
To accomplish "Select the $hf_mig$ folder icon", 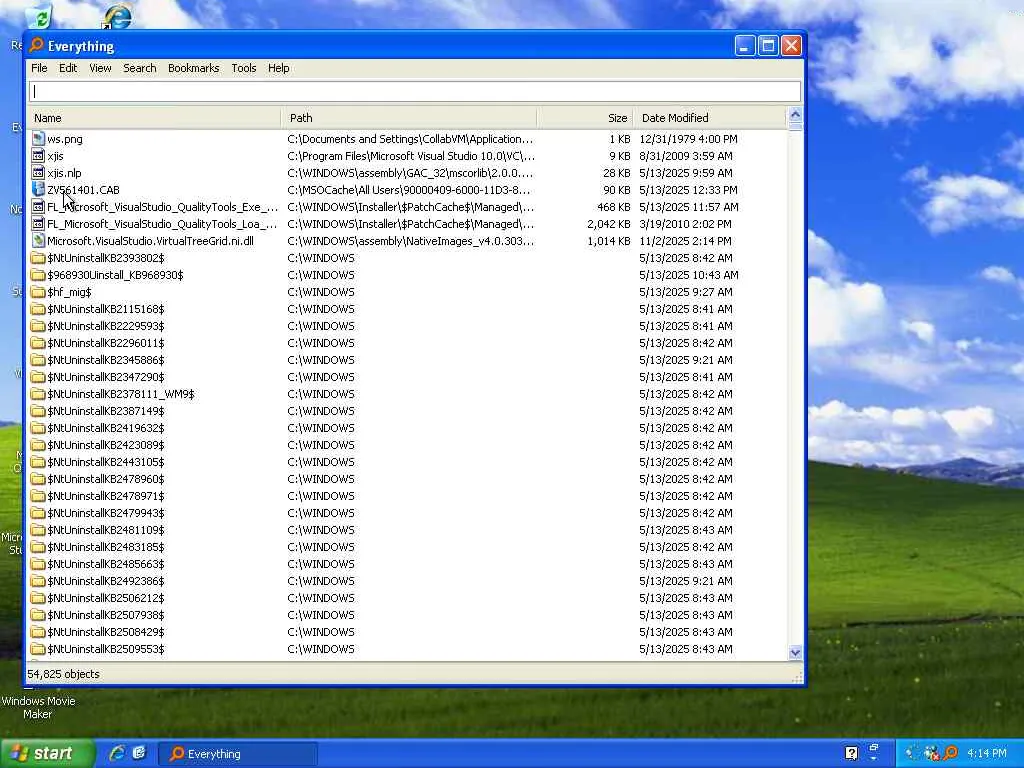I will [38, 291].
